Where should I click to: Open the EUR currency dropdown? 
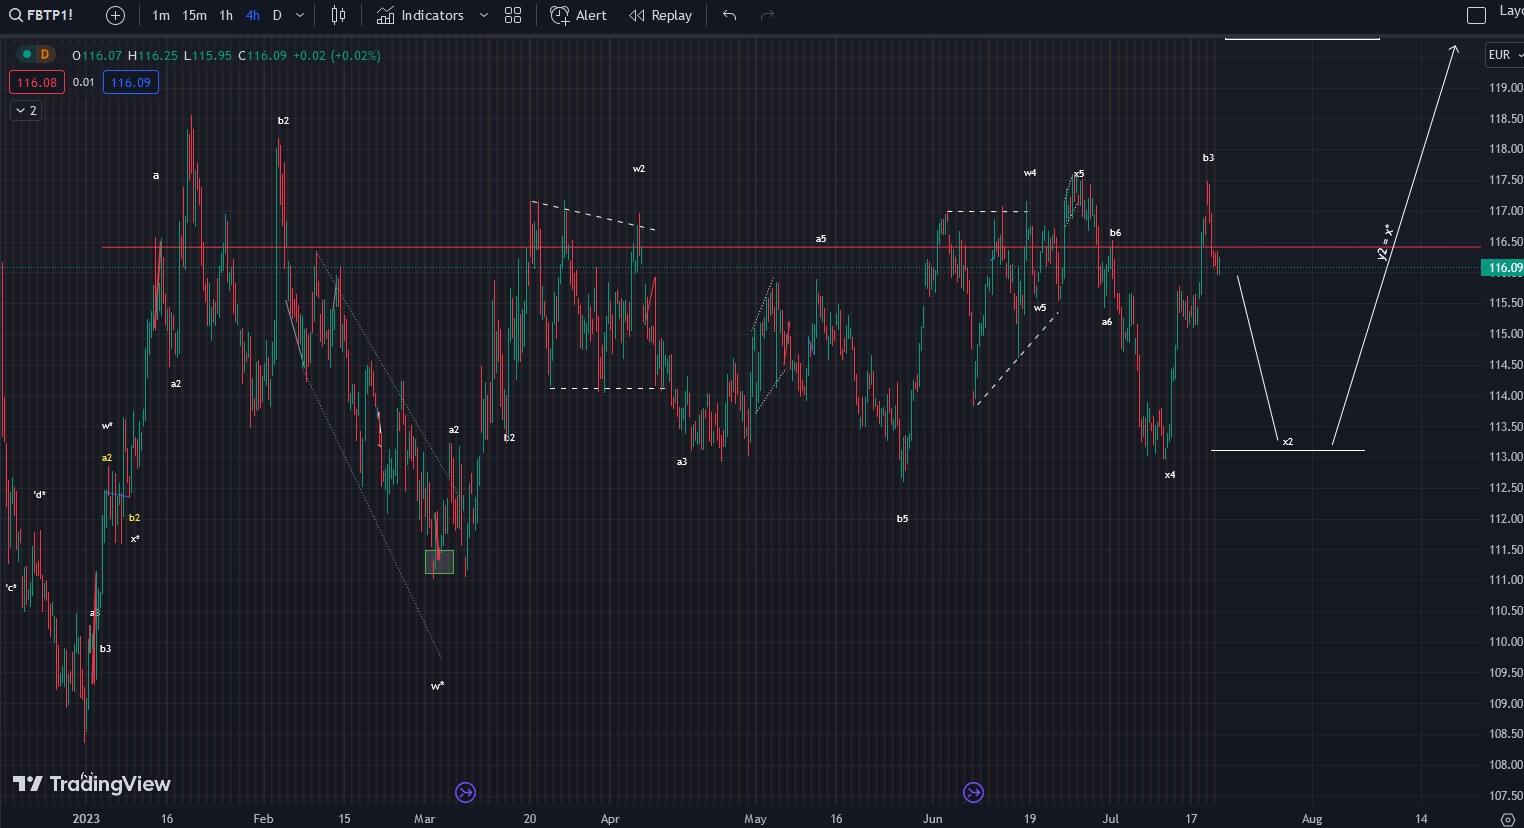tap(1503, 55)
